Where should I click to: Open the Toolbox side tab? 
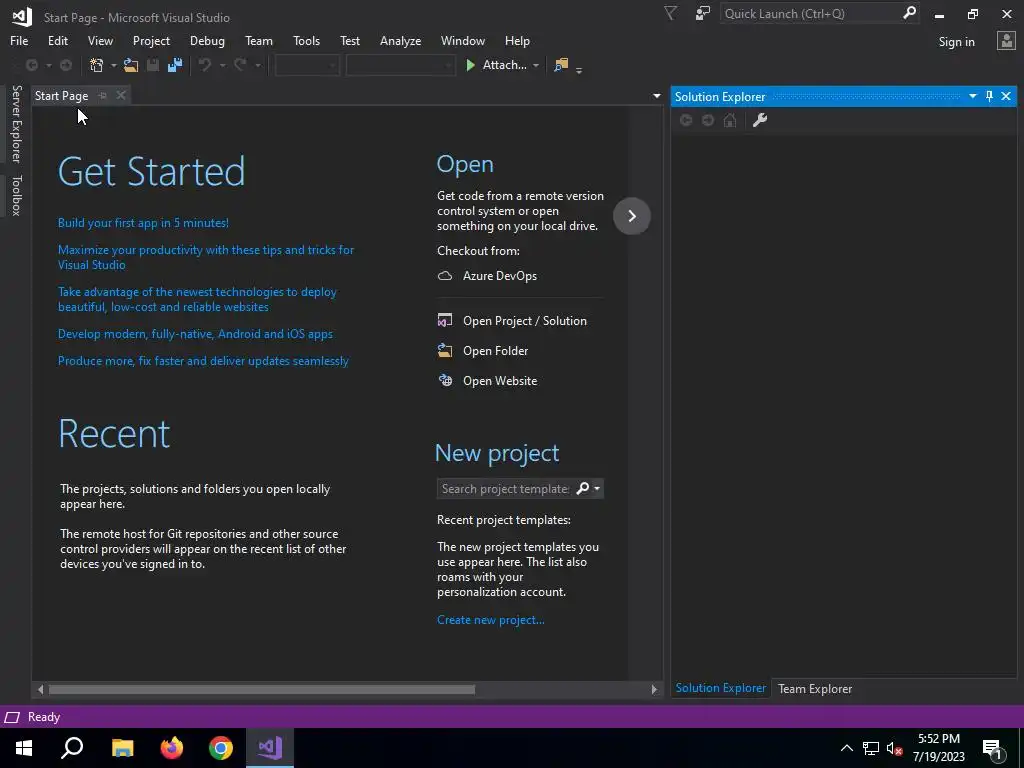pyautogui.click(x=16, y=195)
